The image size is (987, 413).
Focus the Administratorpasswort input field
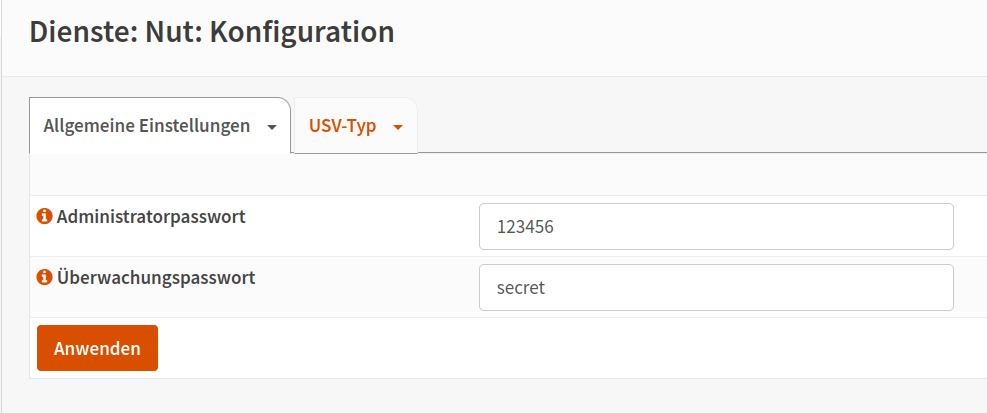pos(716,227)
